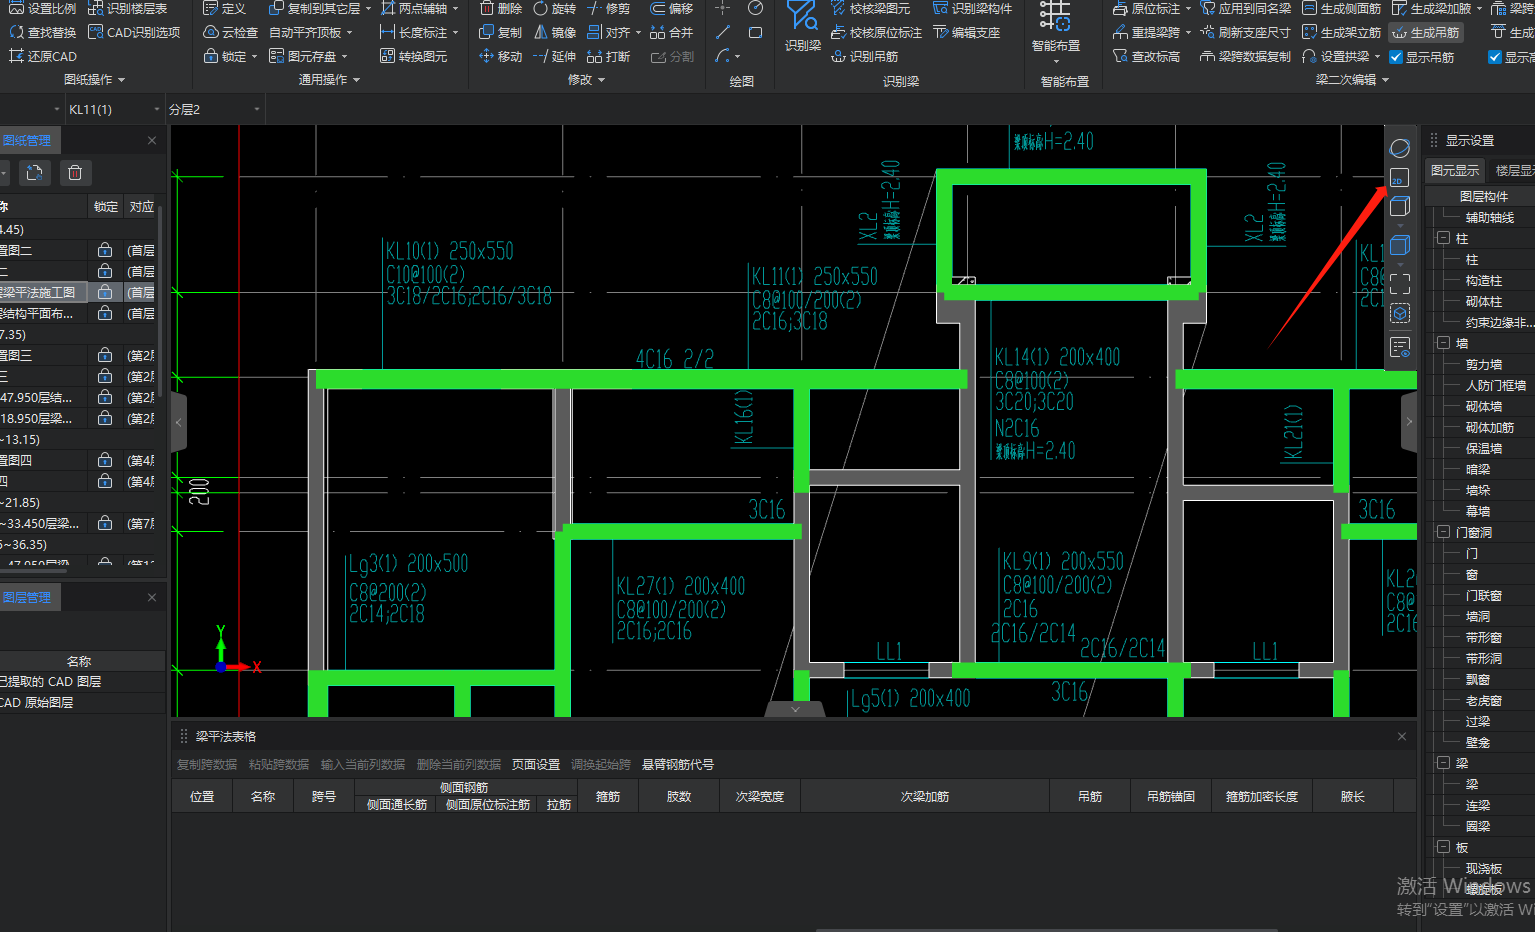Click the 查改标高 elevation tool
Image resolution: width=1535 pixels, height=932 pixels.
pos(1146,56)
